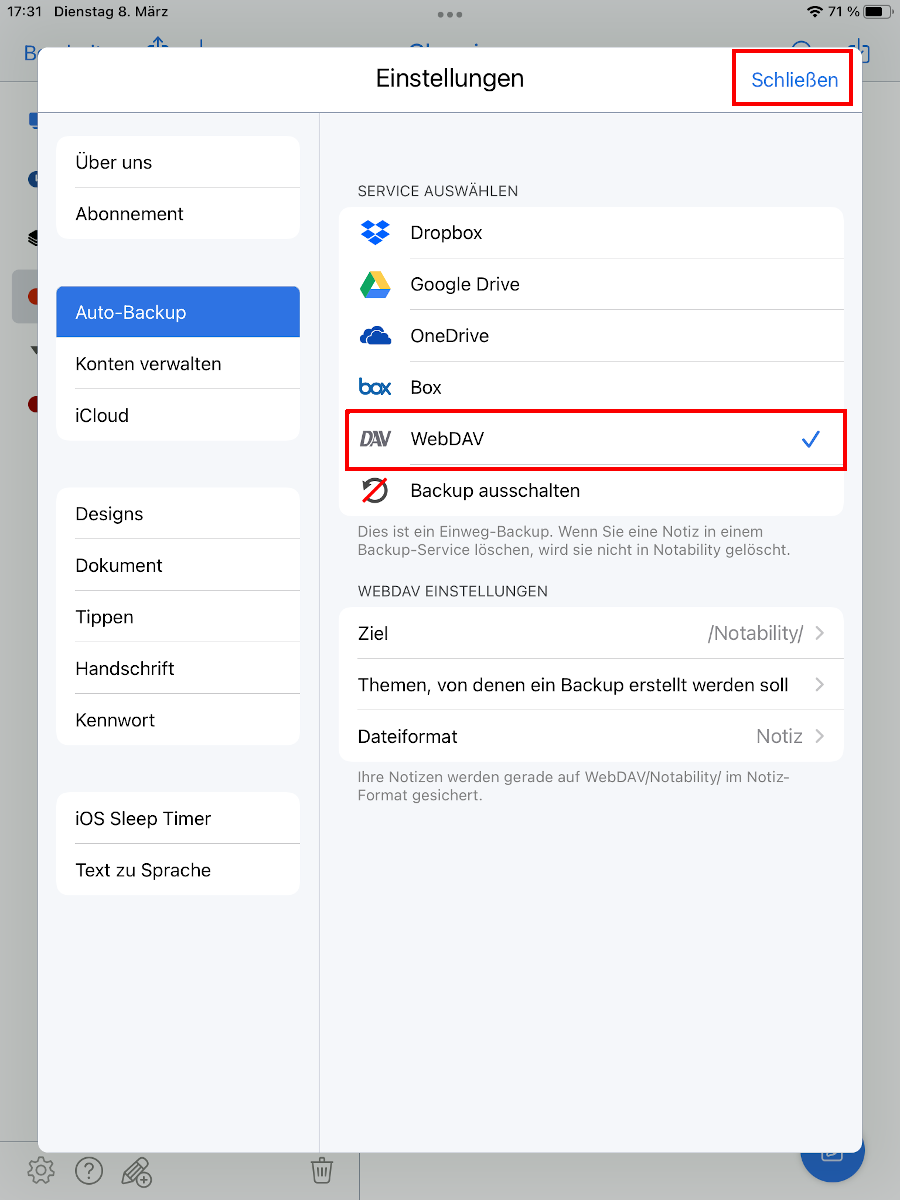Click the Dropbox logo icon

375,232
